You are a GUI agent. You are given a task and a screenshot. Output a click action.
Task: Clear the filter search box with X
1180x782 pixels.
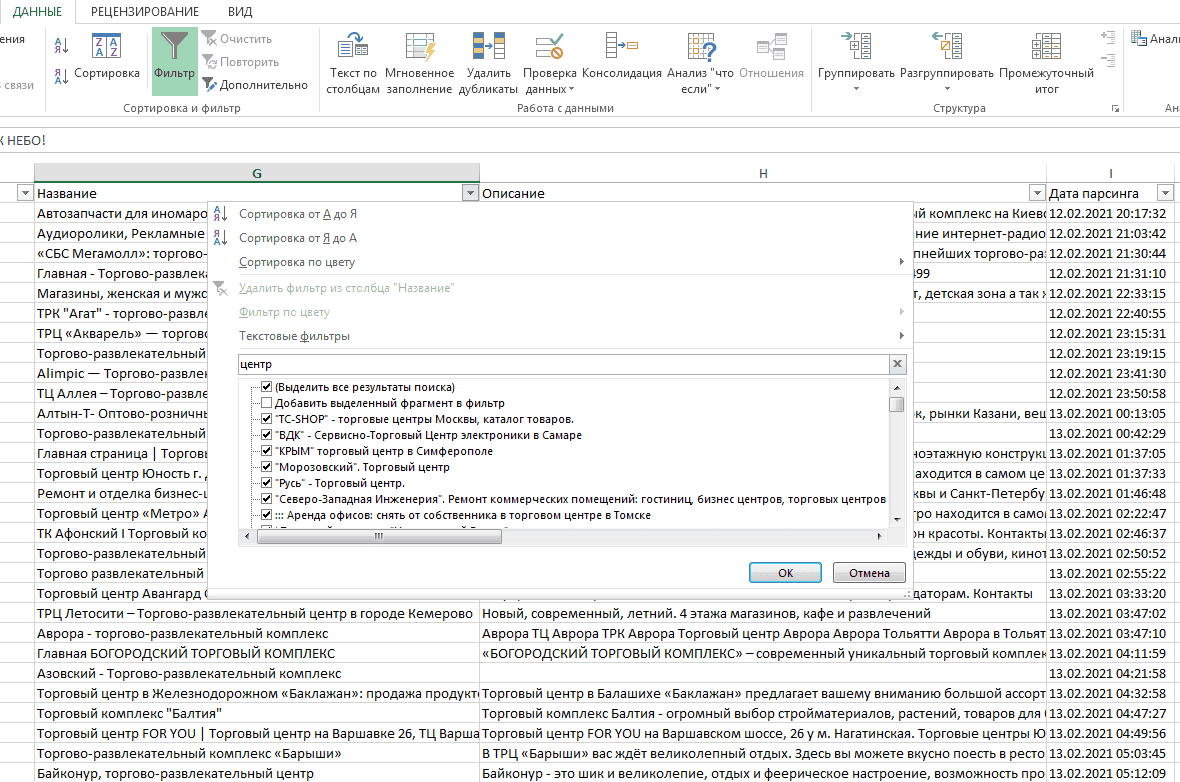897,364
